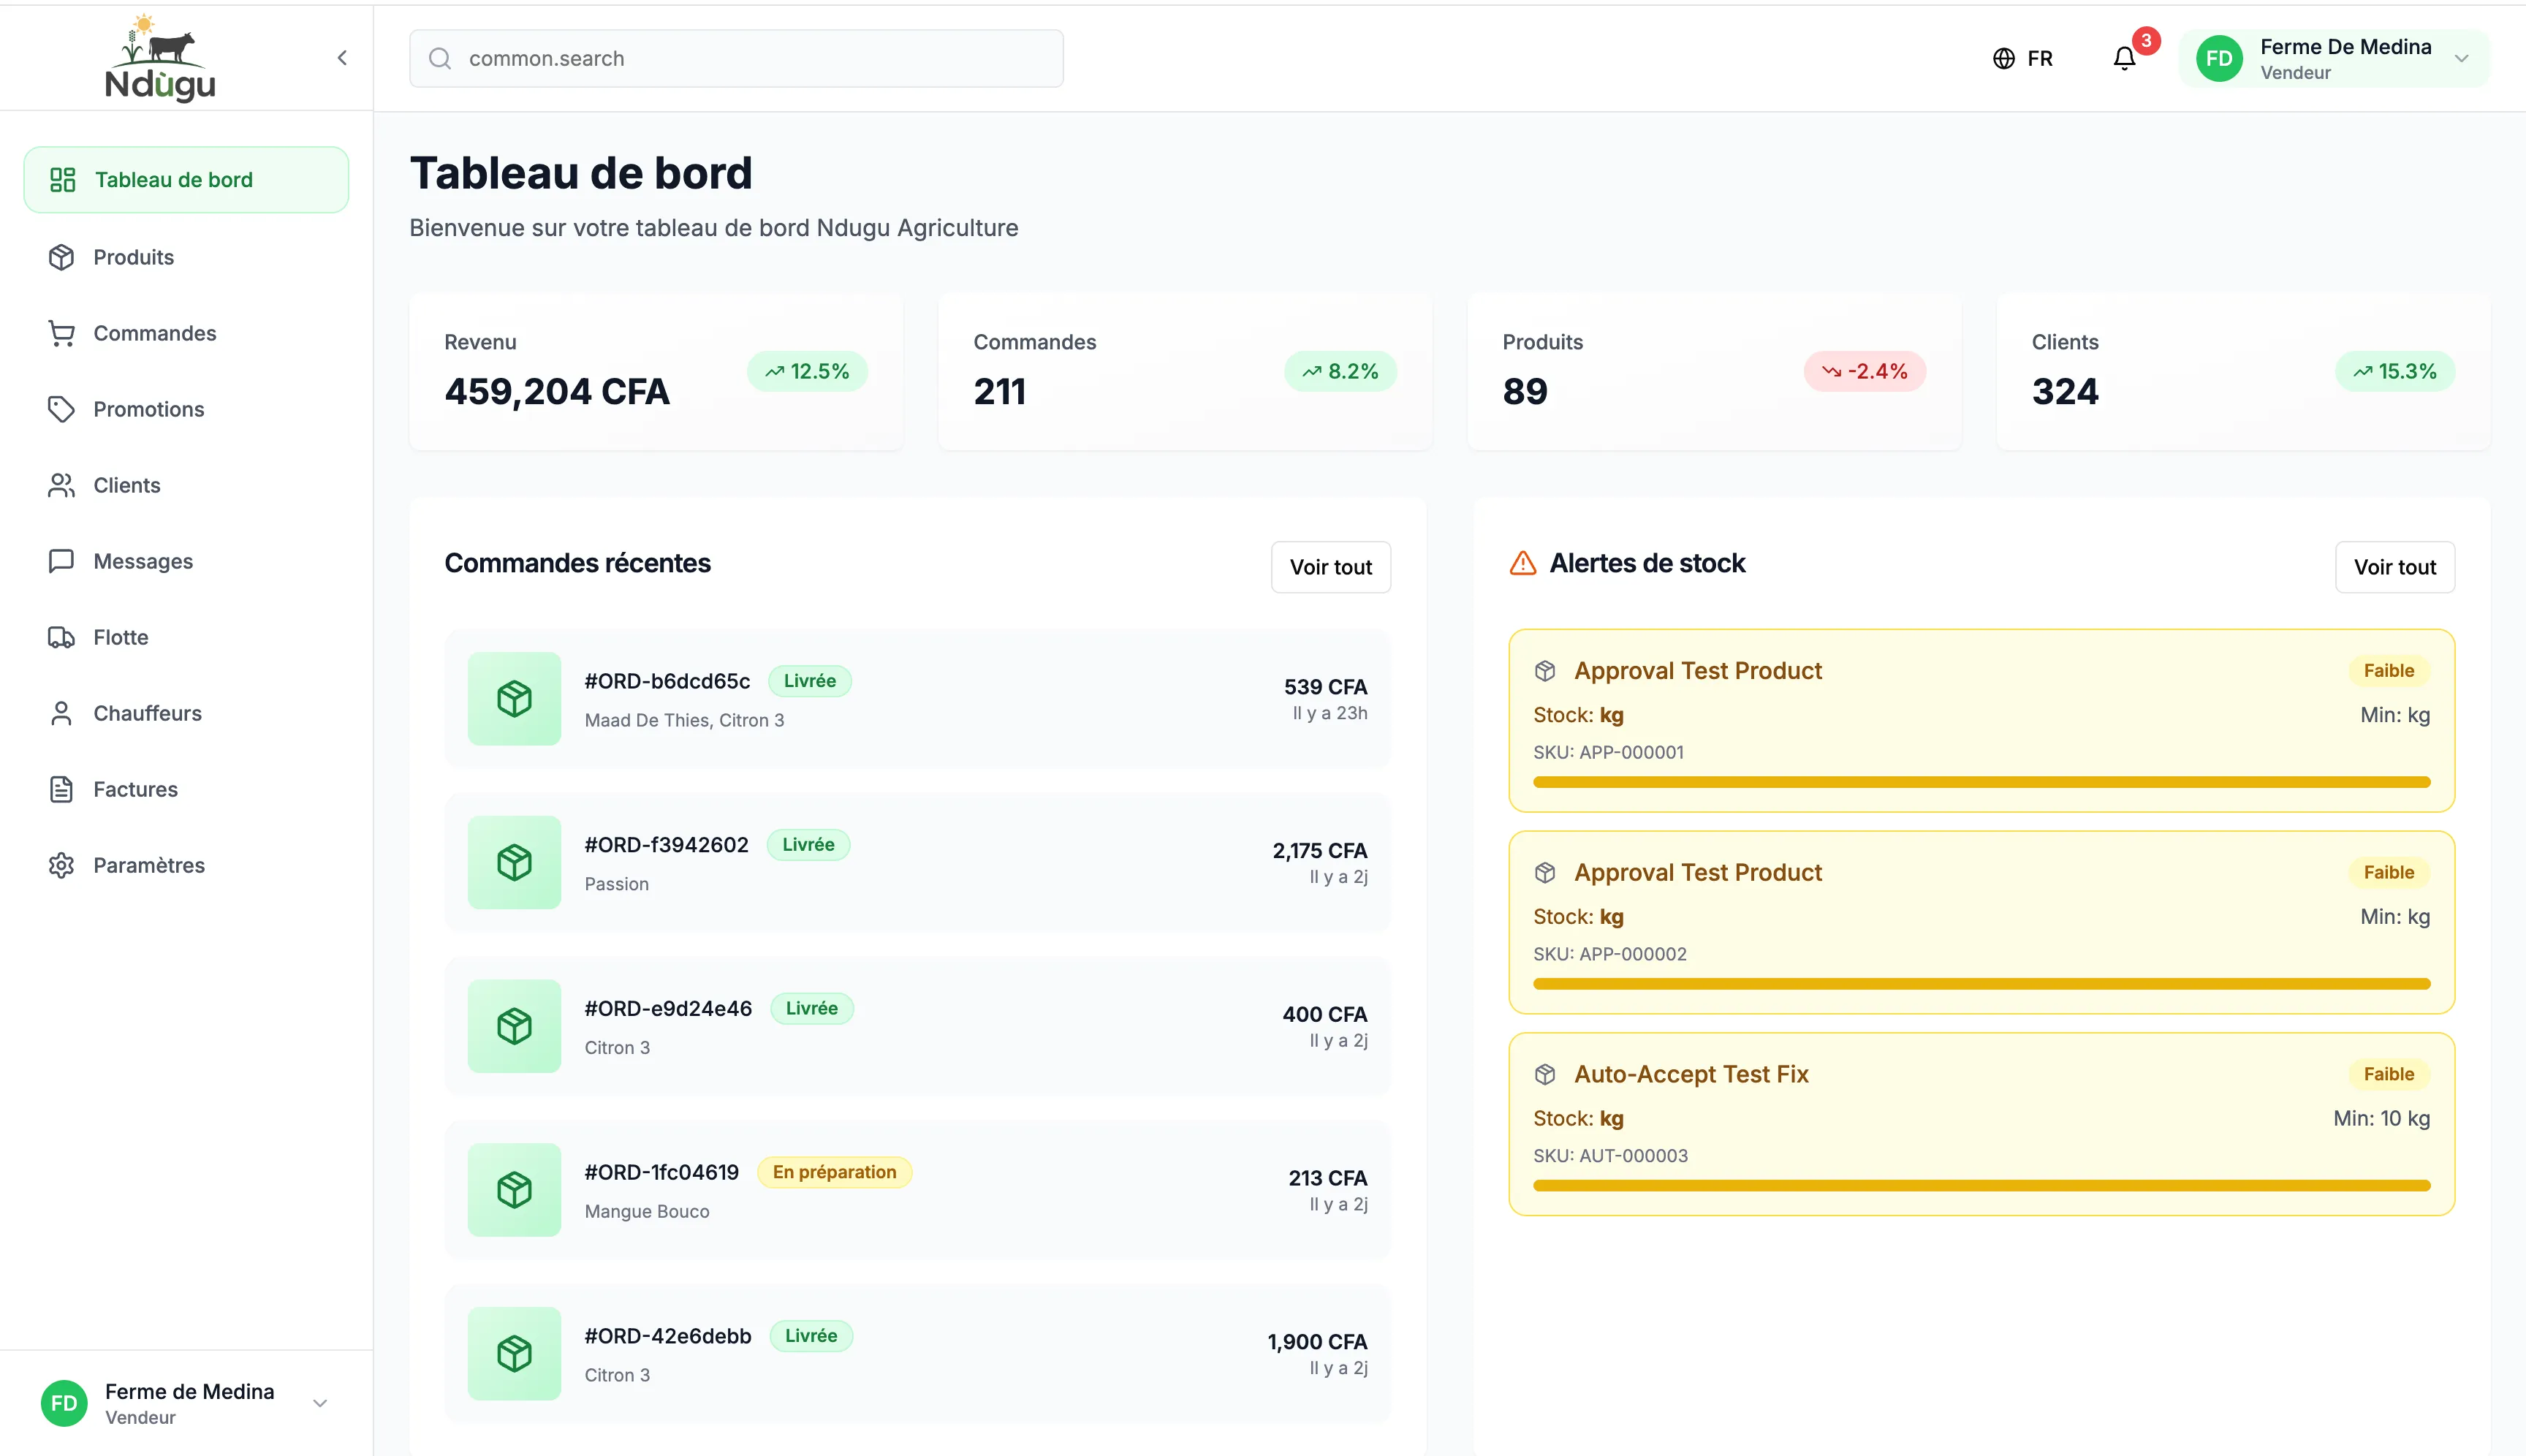Open the Ferme De Medina top-right dropdown
The image size is (2526, 1456).
2460,59
